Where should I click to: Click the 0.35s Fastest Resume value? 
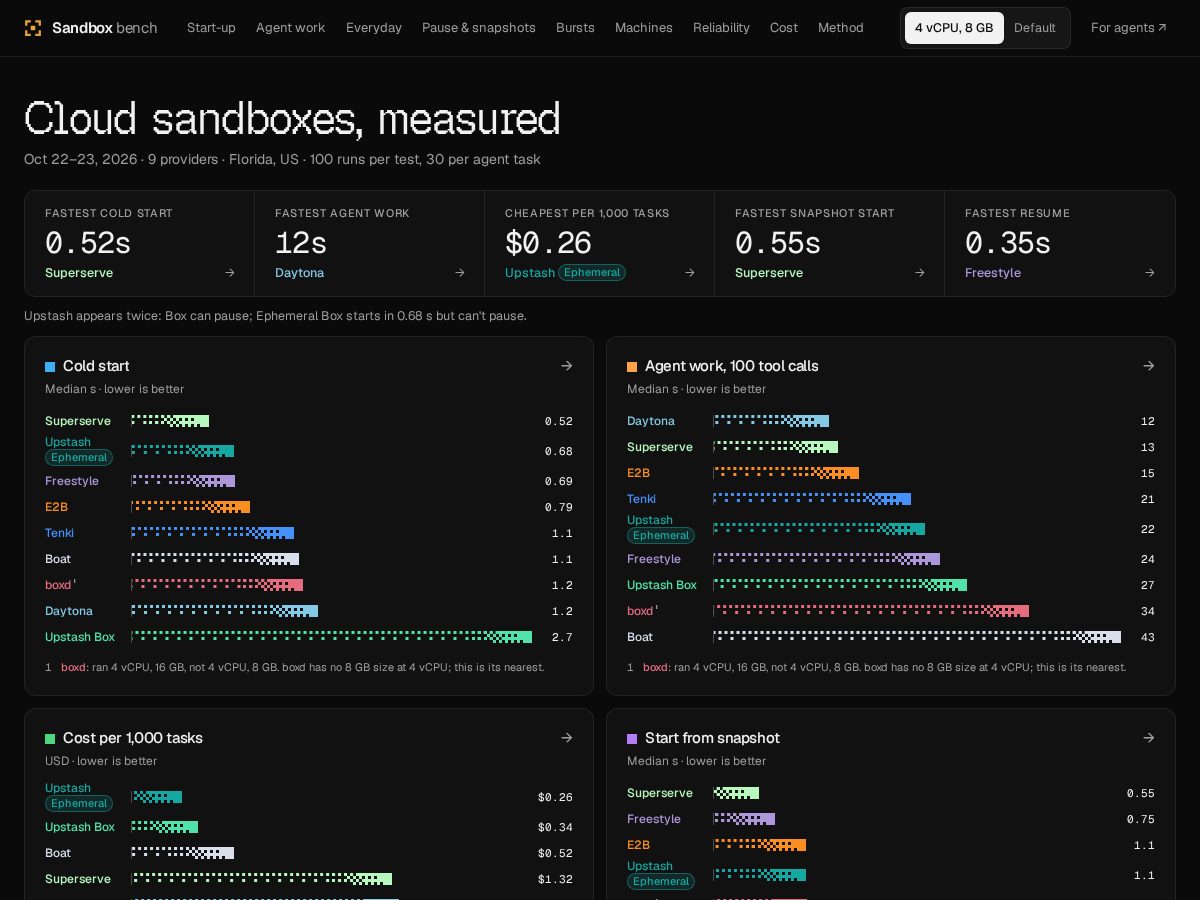pyautogui.click(x=1008, y=243)
